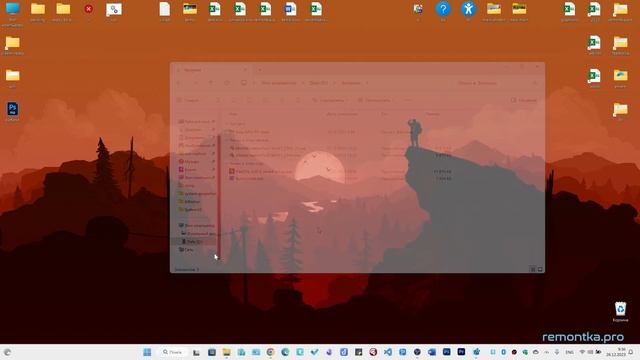
Task: Open the Explorer three-dots more options menu
Action: 407,100
